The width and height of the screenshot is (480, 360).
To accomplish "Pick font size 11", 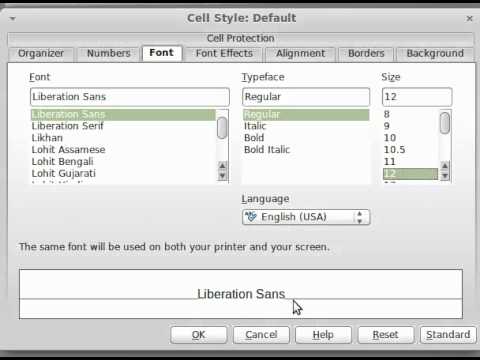I will (410, 162).
